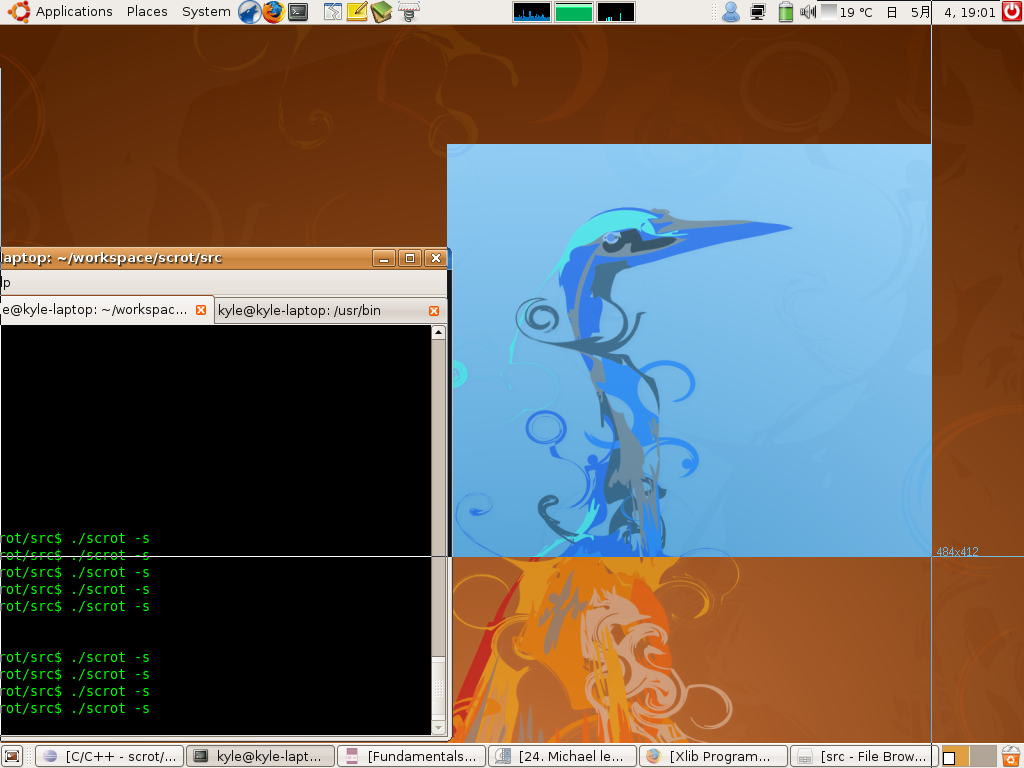
Task: Close the ~/workspac... terminal tab
Action: coord(201,310)
